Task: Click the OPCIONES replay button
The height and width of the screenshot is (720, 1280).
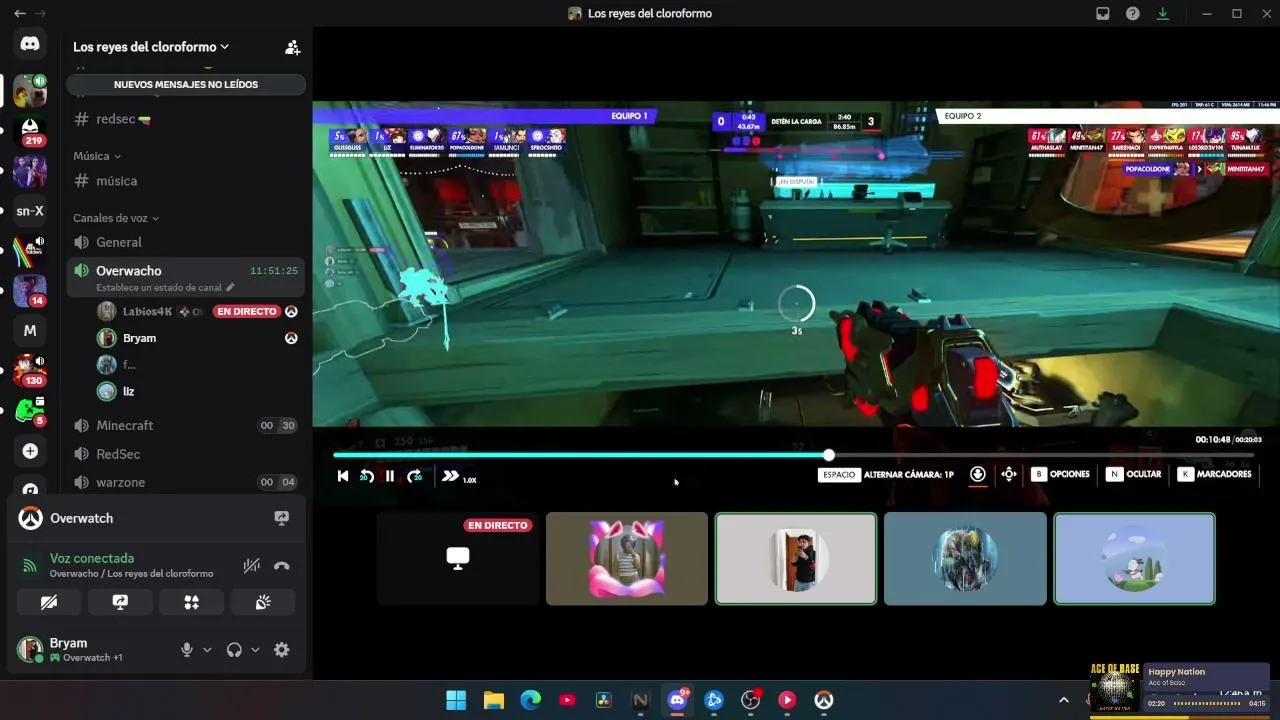Action: 1061,474
